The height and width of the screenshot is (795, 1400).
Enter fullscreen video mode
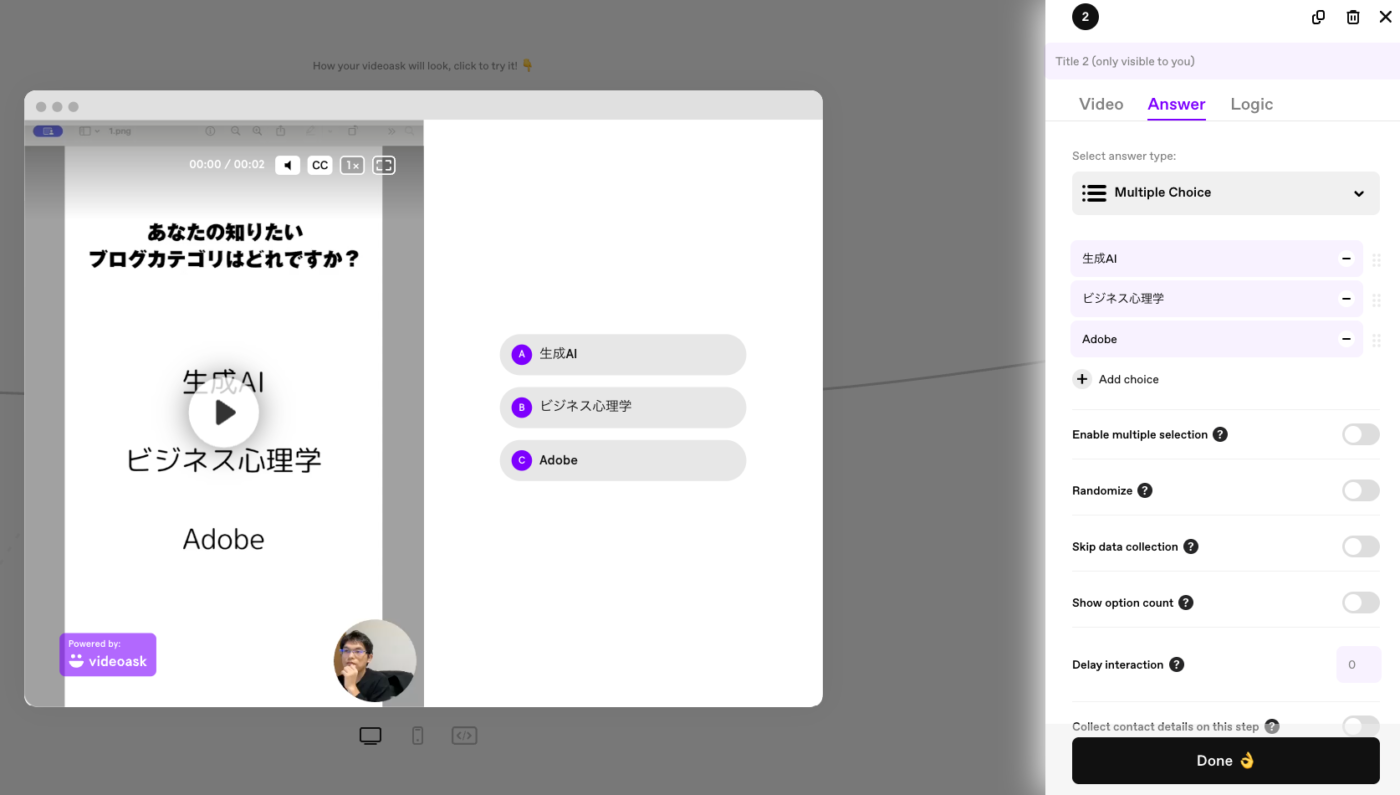384,165
